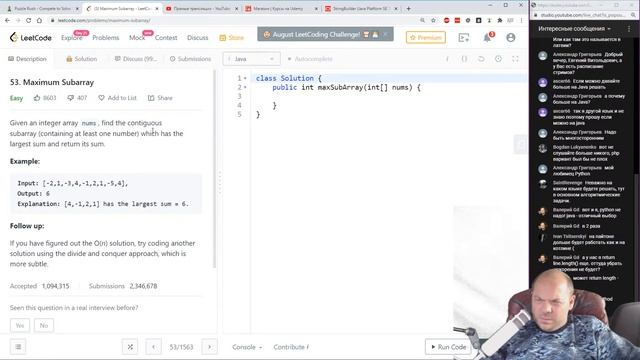Click the Run Code button

click(448, 347)
